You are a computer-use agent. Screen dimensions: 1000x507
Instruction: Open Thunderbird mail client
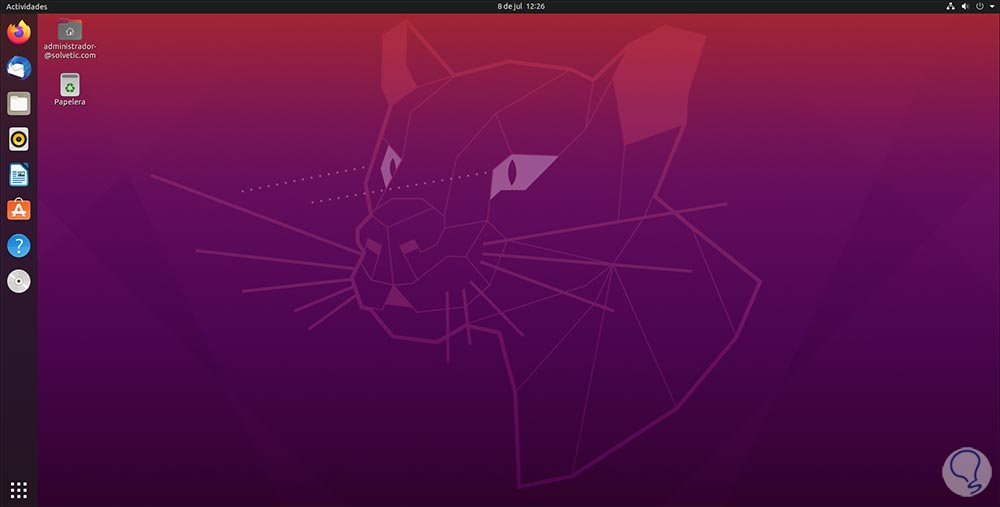coord(18,68)
